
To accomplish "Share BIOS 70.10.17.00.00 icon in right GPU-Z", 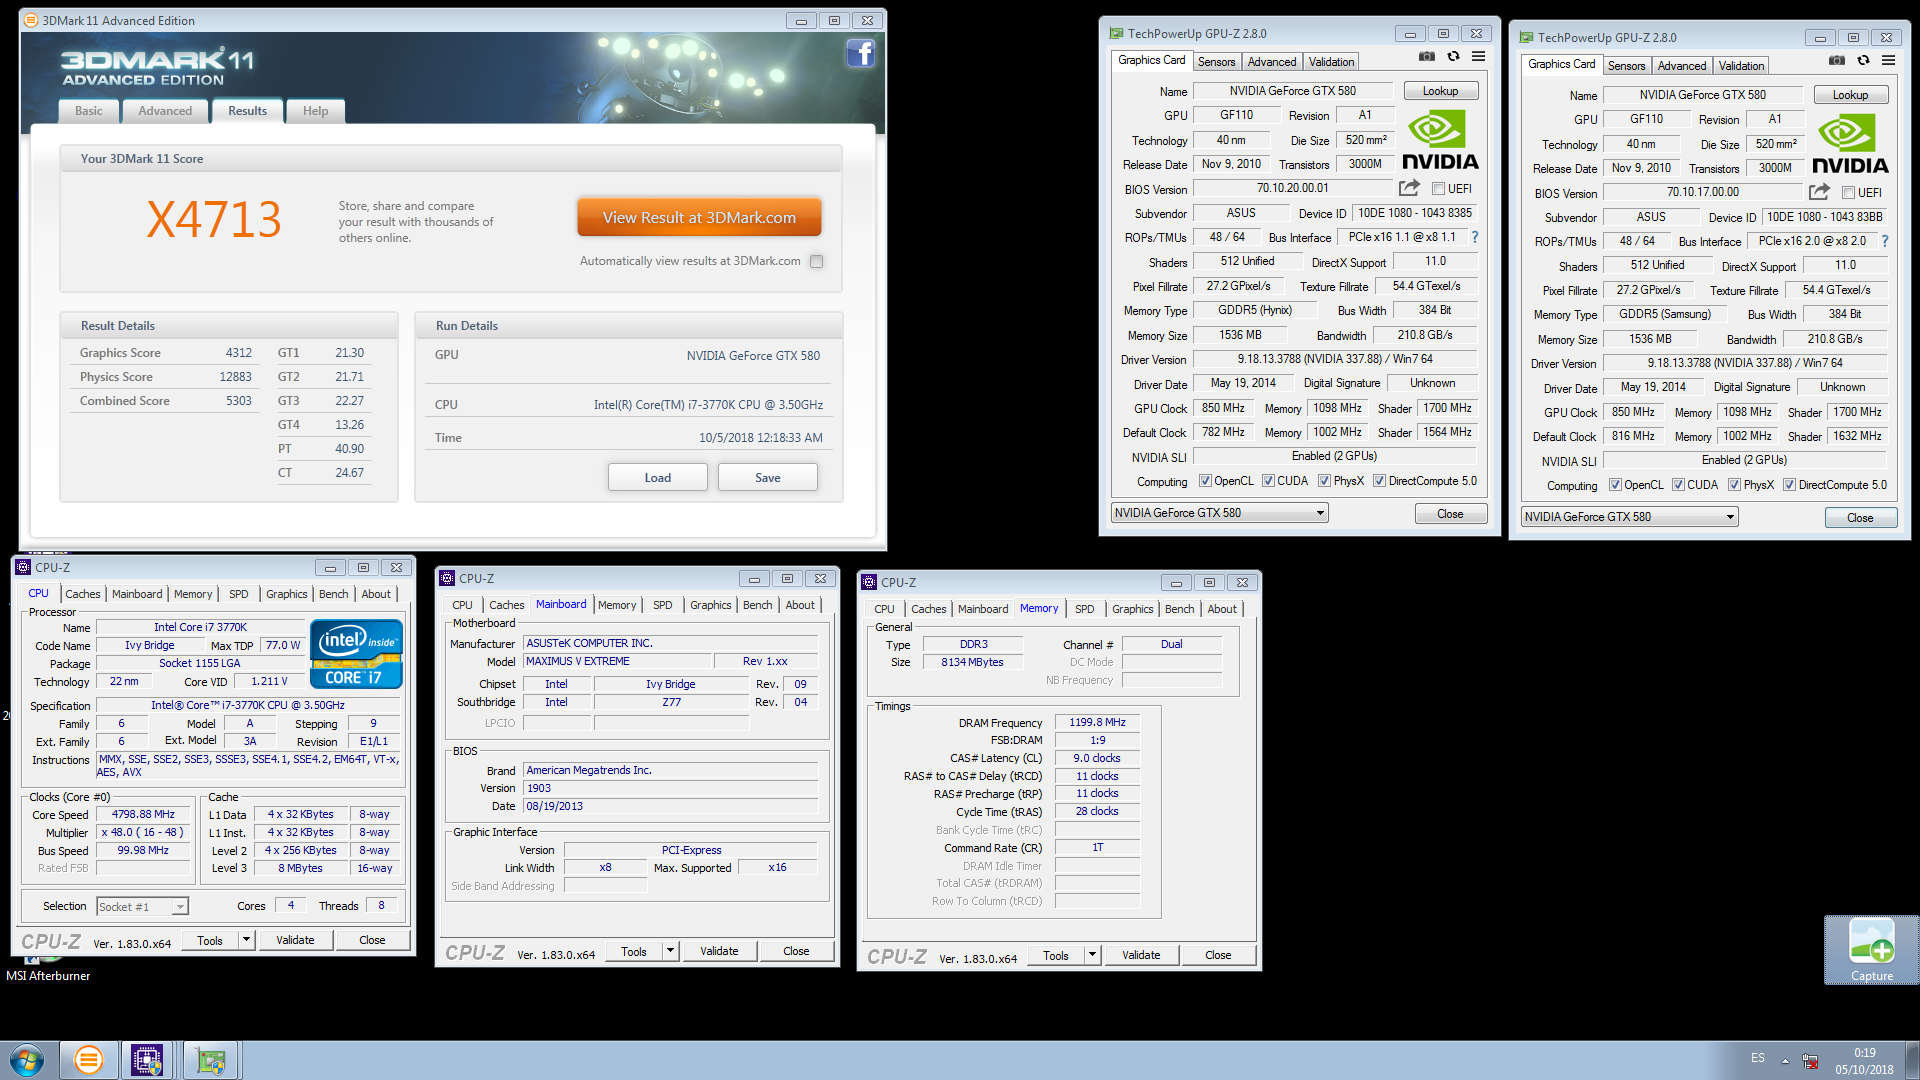I will 1820,192.
